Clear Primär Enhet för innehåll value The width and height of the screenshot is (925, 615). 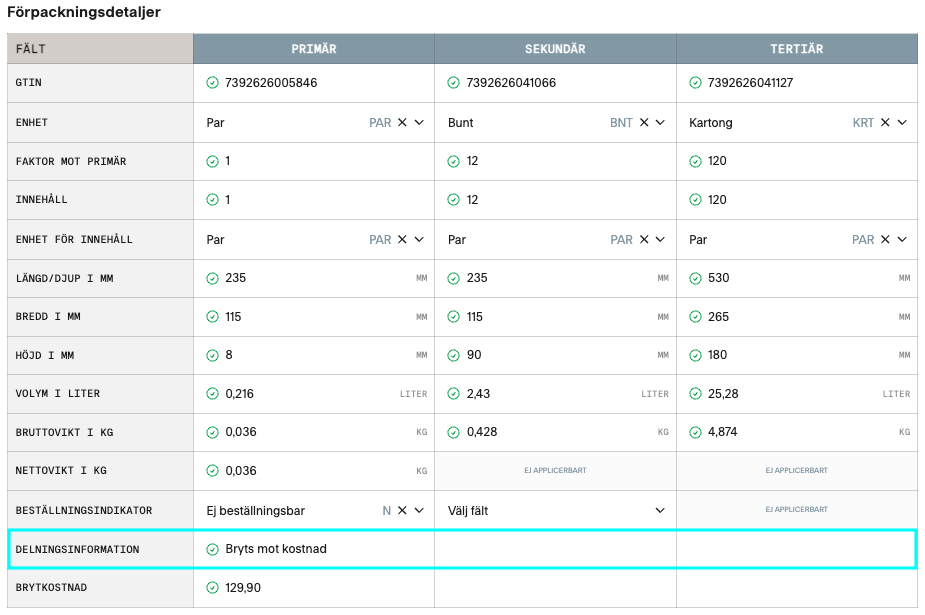[x=402, y=240]
